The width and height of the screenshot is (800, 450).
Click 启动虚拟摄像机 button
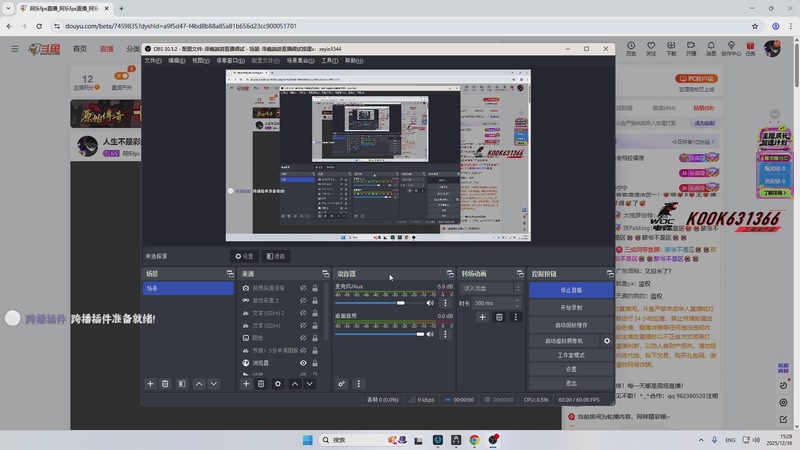pyautogui.click(x=564, y=341)
